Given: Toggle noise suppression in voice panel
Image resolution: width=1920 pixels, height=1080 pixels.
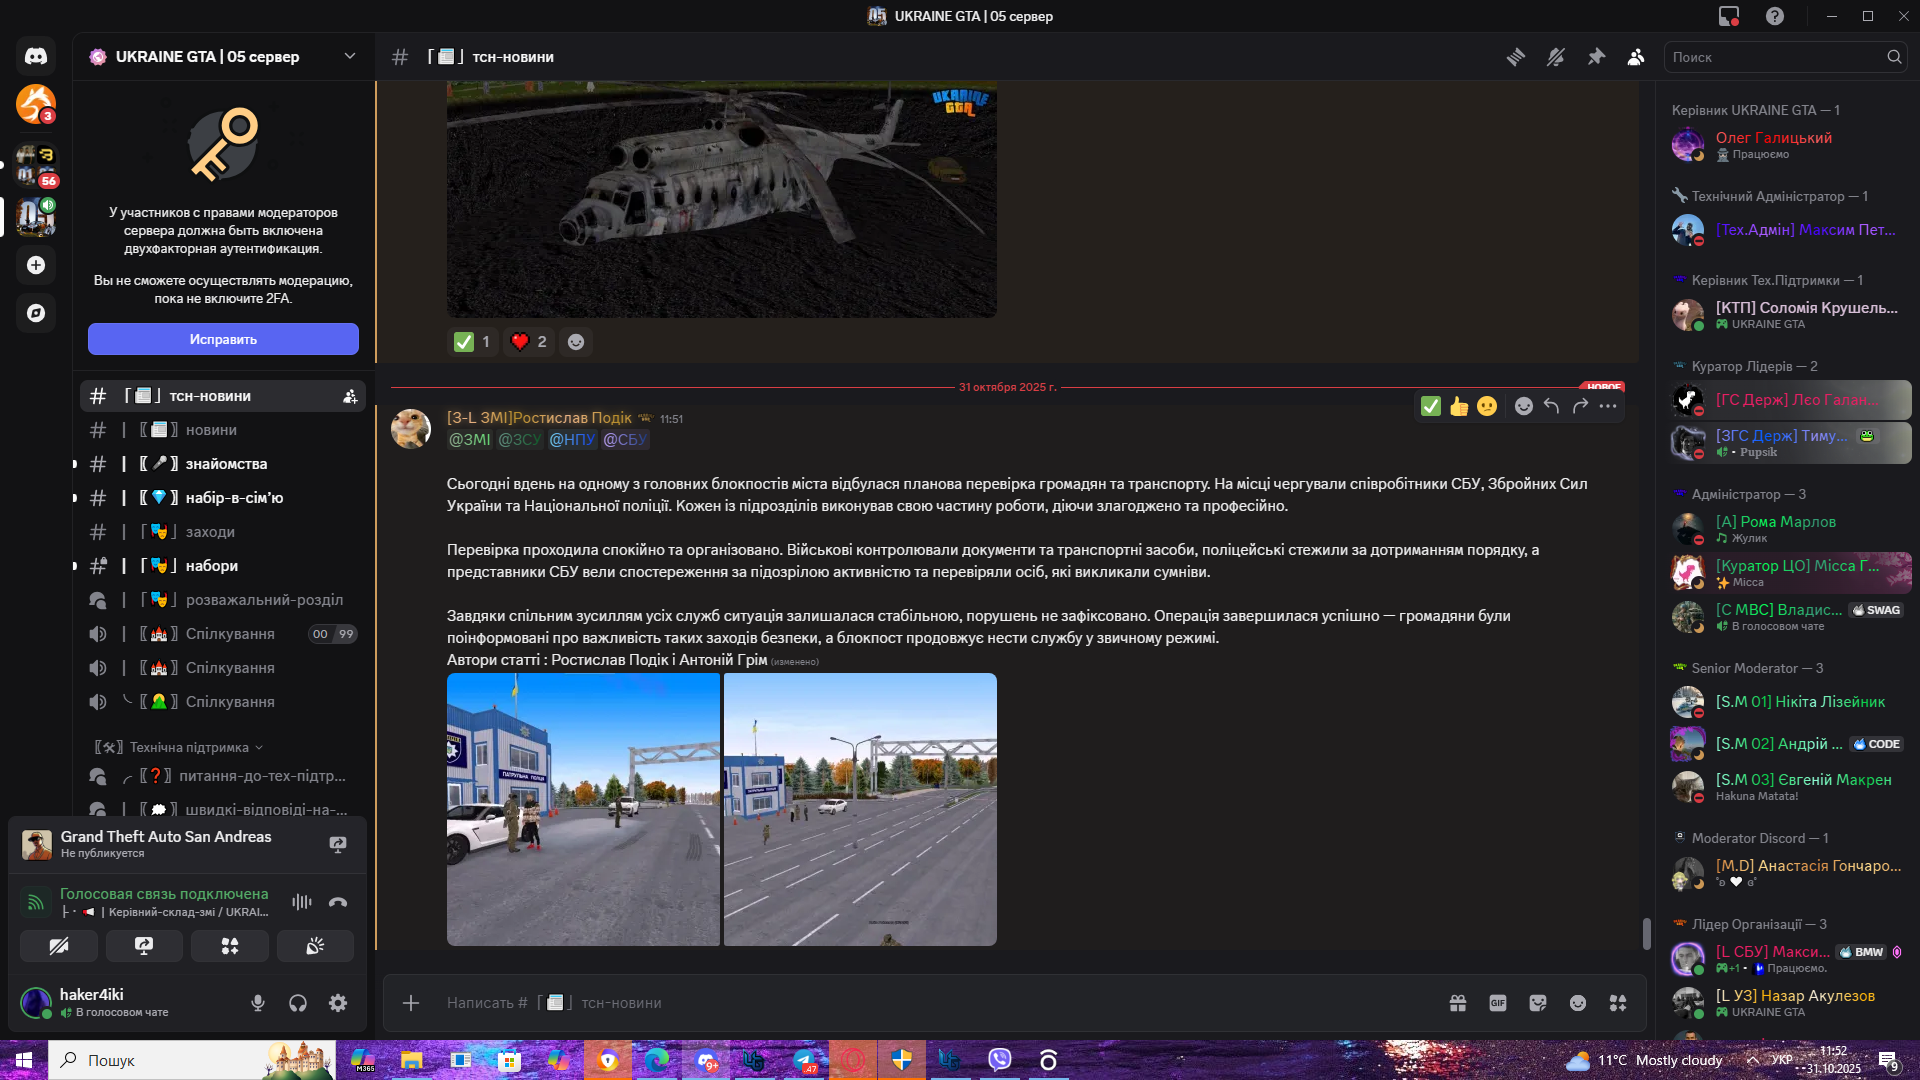Looking at the screenshot, I should coord(302,902).
